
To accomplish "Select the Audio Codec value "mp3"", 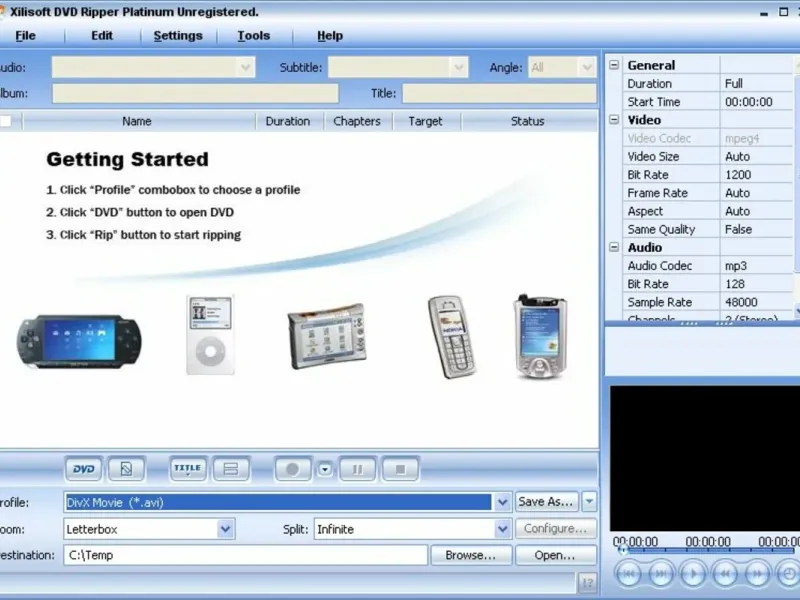I will point(757,265).
